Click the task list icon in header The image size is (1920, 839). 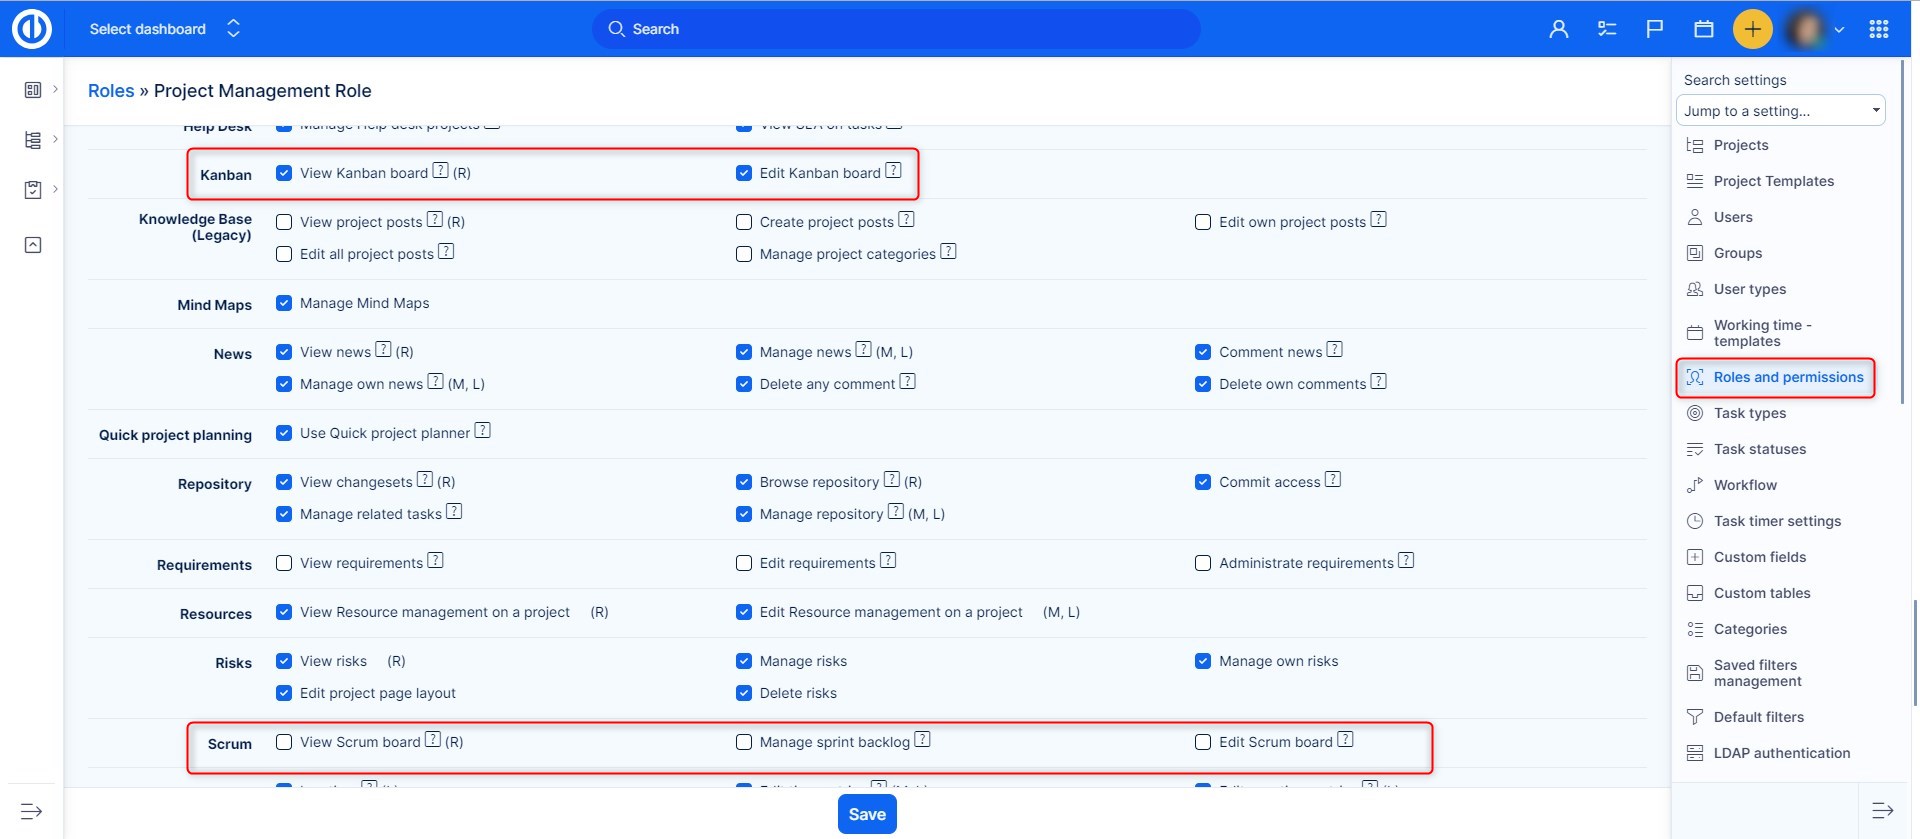[x=1607, y=29]
